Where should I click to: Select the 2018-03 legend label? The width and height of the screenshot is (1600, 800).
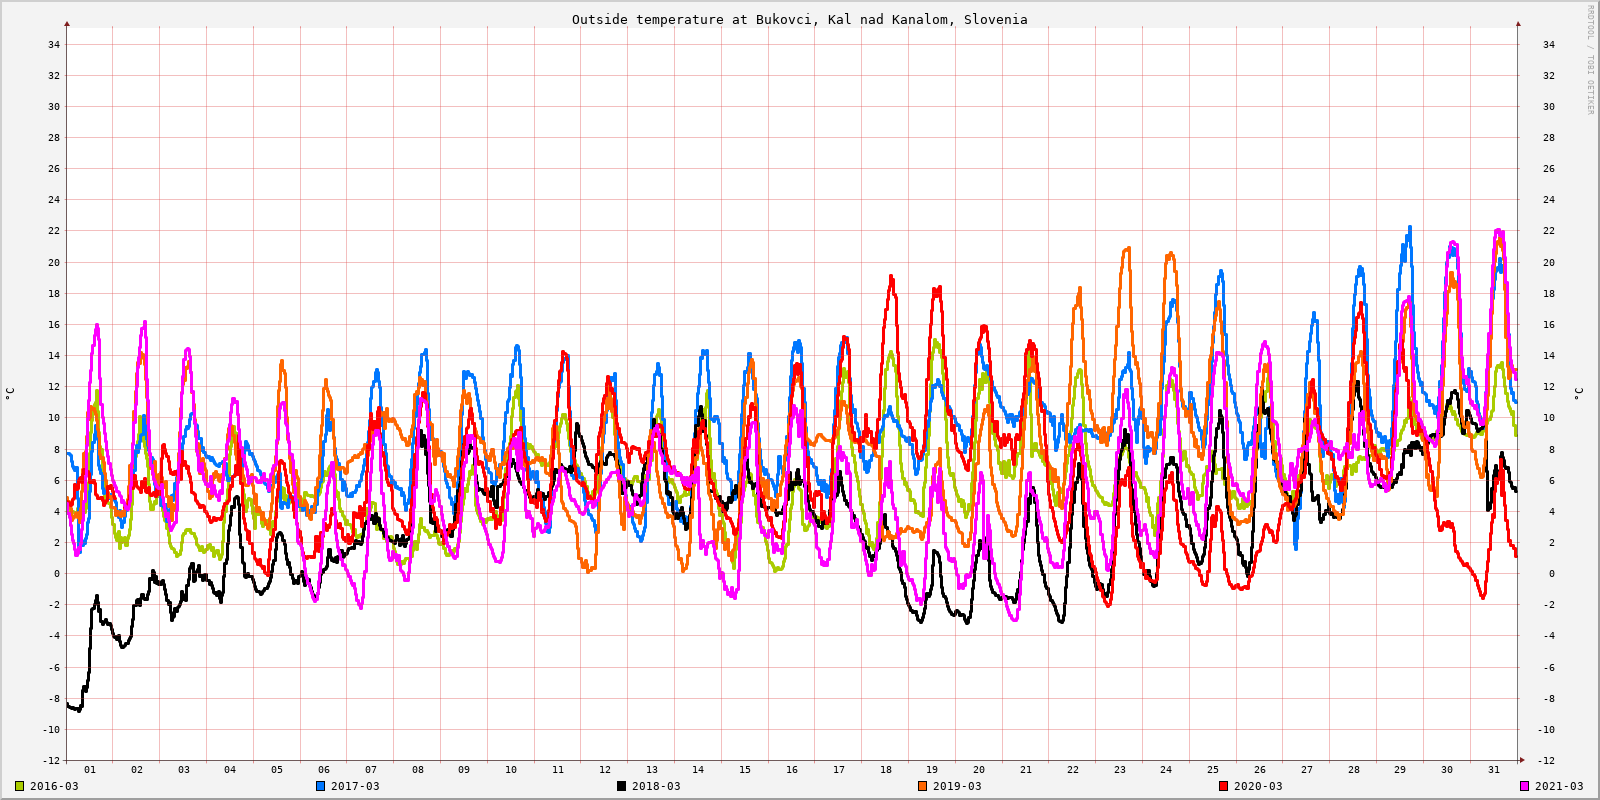[656, 786]
